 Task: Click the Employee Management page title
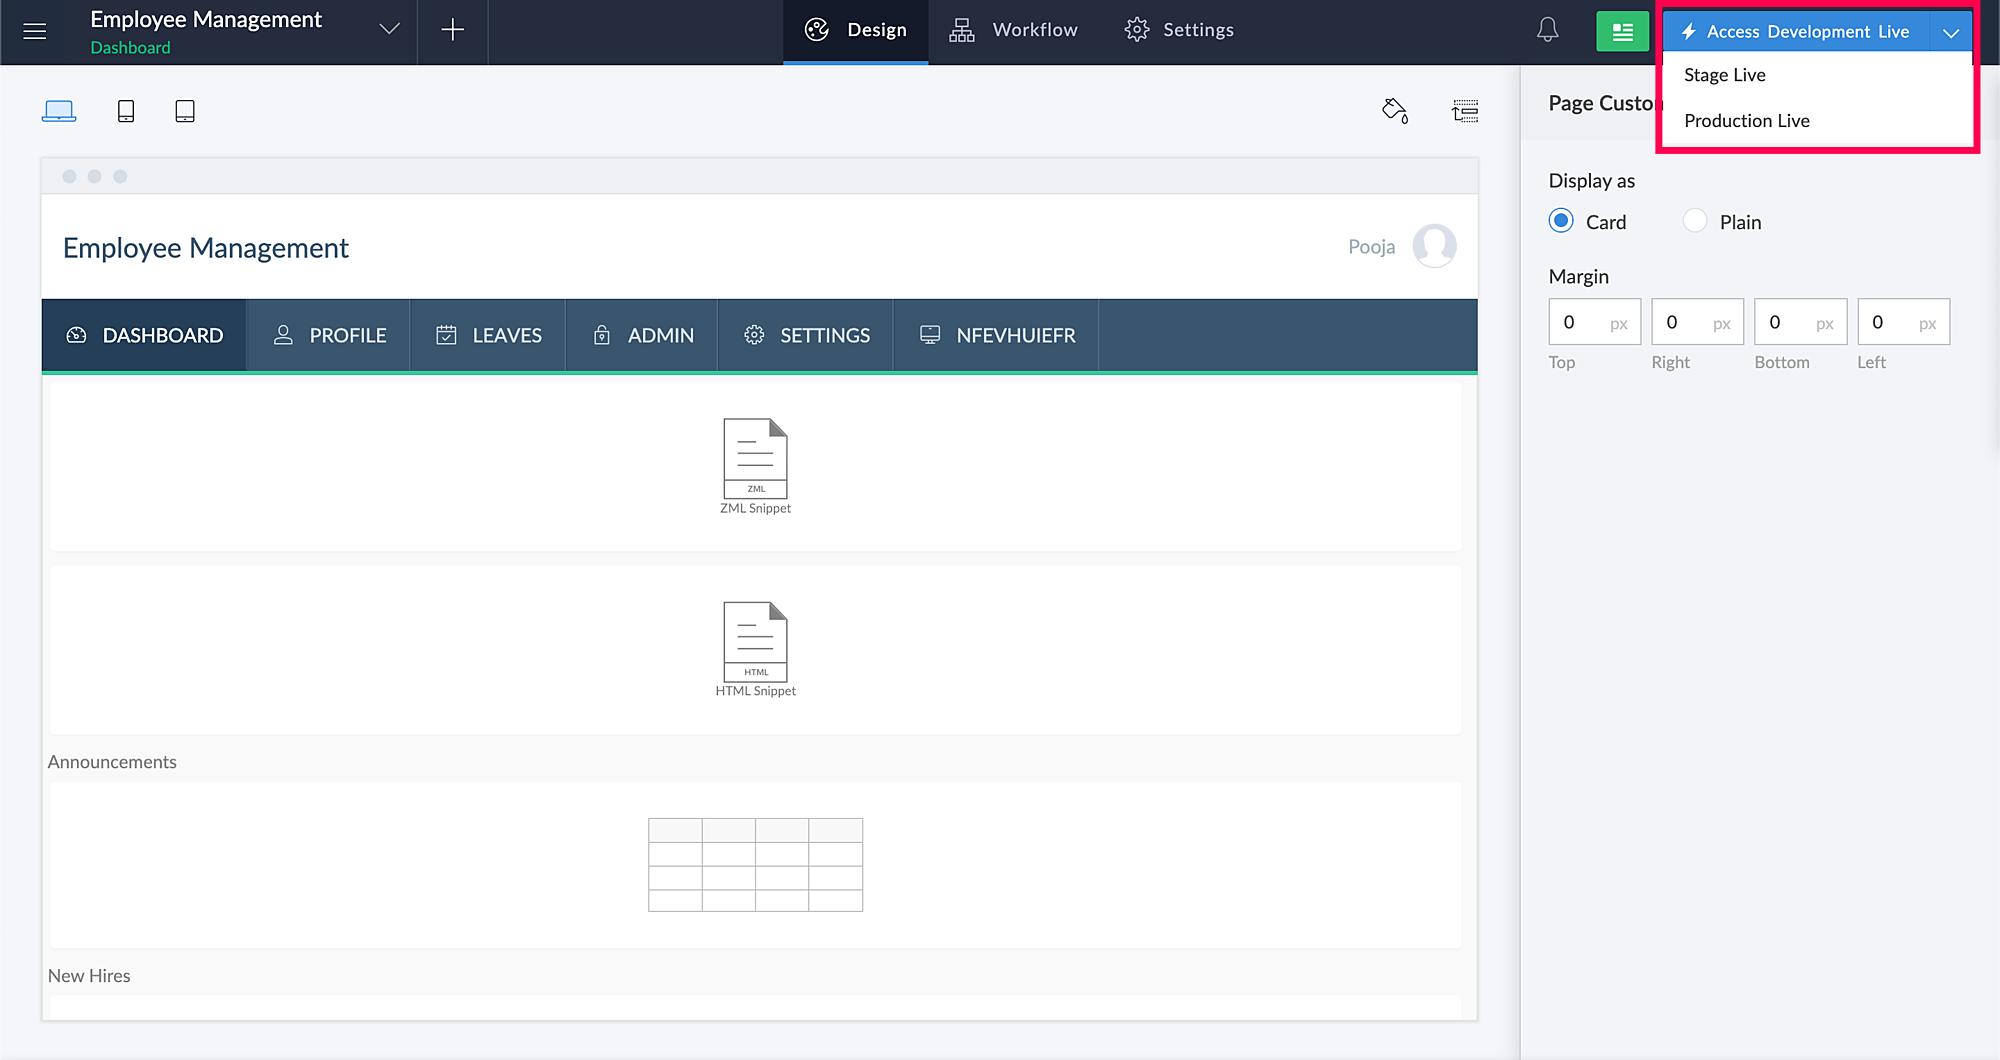point(206,248)
